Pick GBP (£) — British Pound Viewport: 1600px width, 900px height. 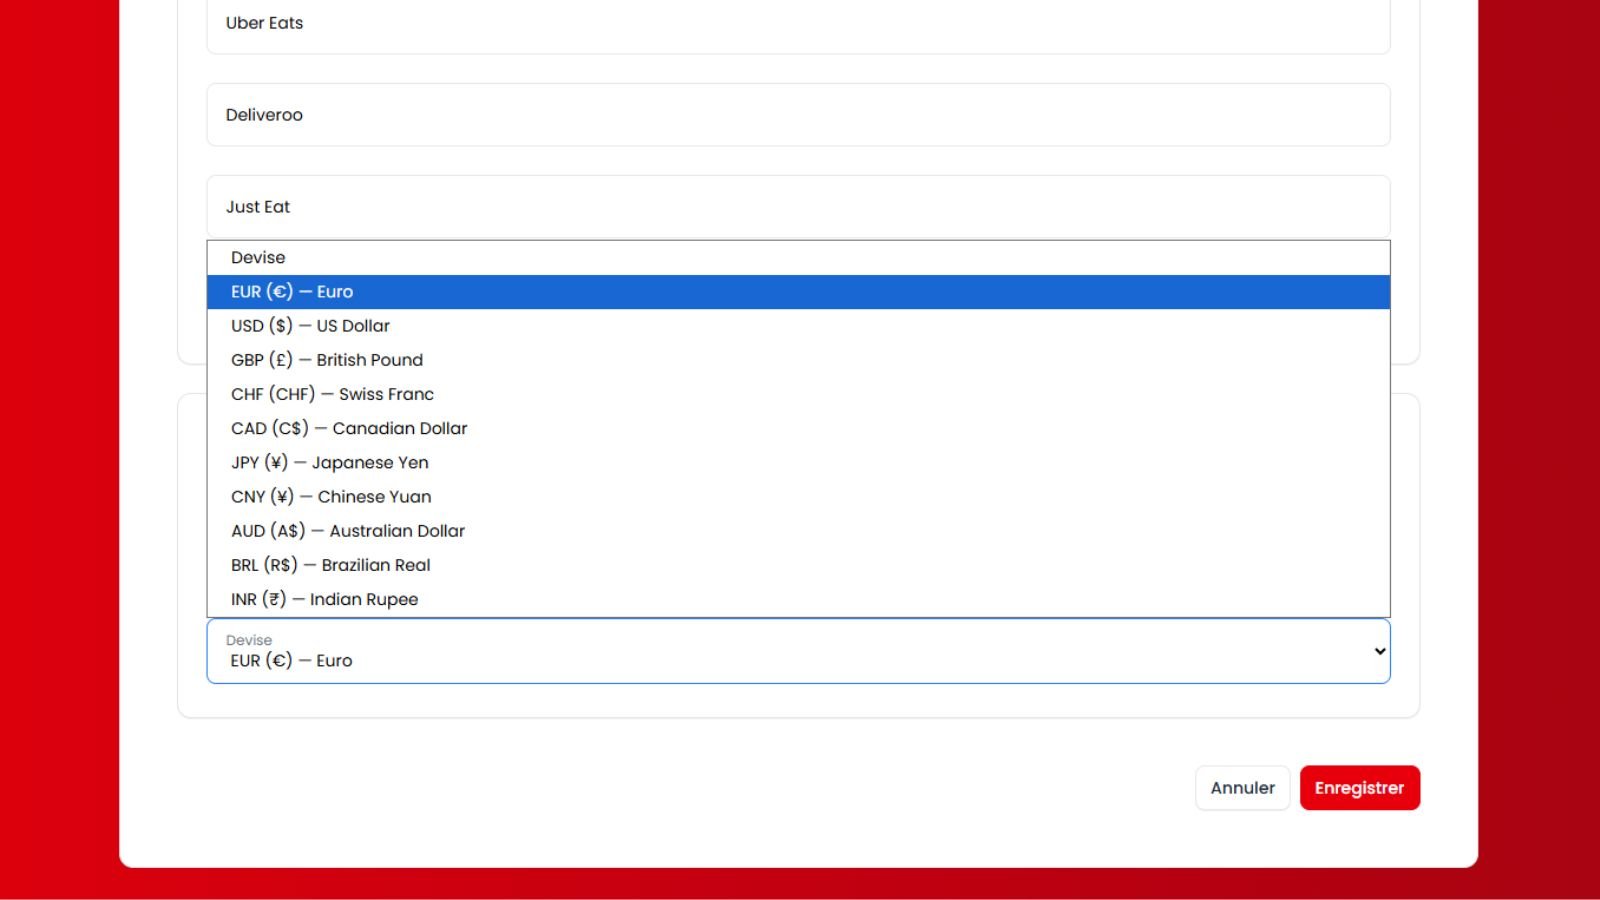[327, 360]
